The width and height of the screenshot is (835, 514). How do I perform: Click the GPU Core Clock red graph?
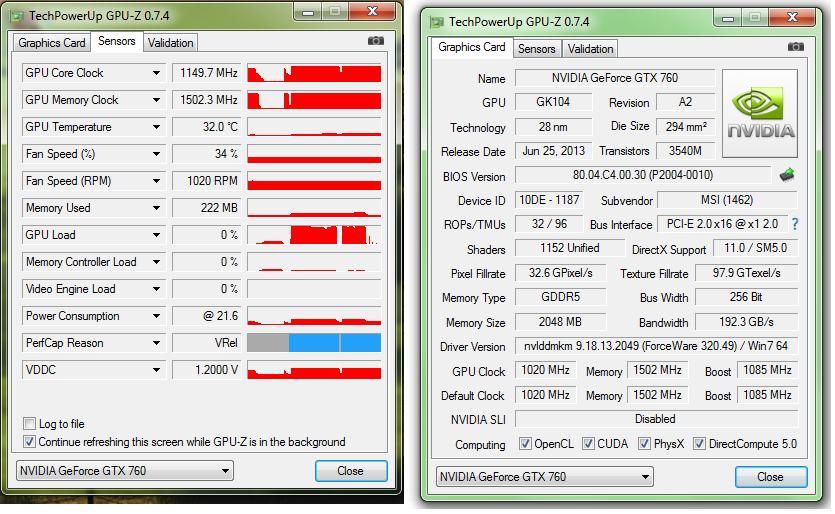click(314, 73)
